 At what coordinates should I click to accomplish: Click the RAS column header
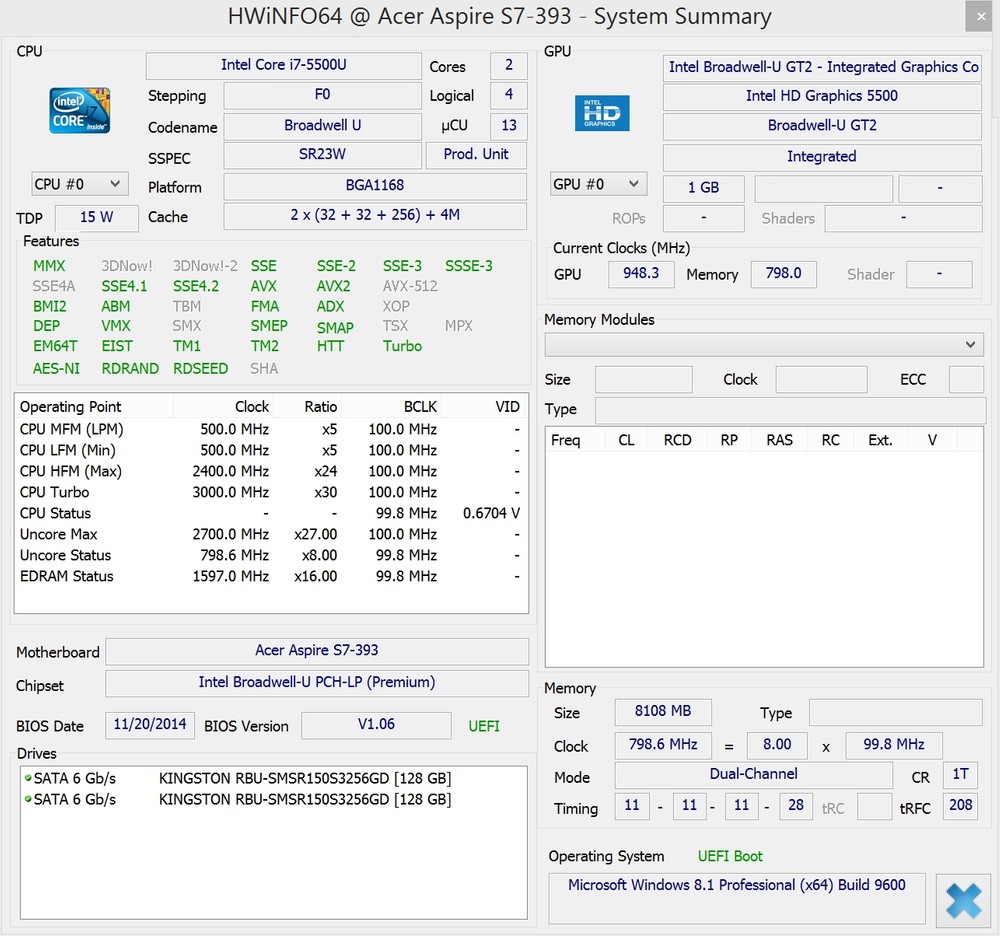pos(779,440)
